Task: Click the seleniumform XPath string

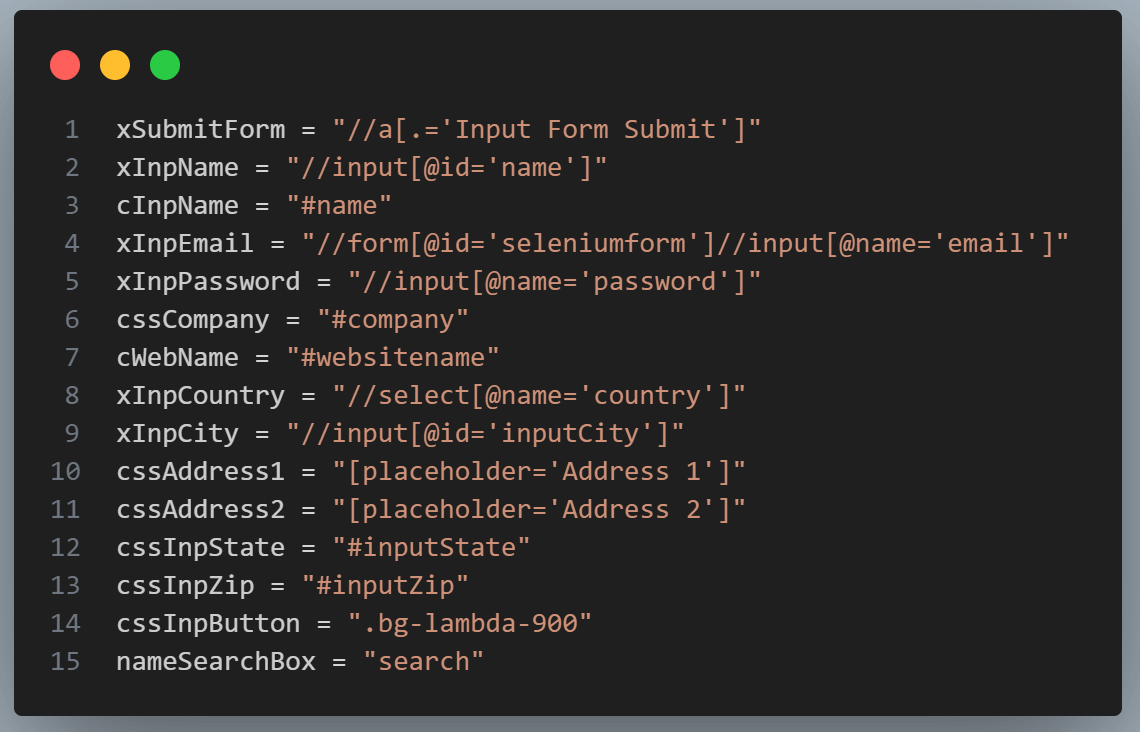Action: coord(685,244)
